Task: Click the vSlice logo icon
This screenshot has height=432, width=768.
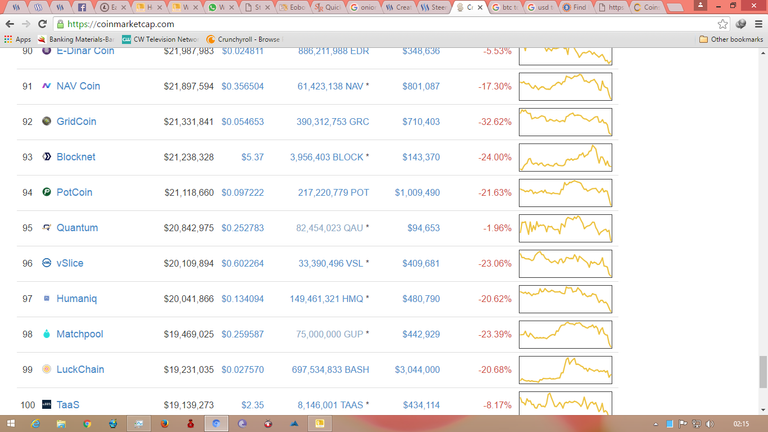Action: pyautogui.click(x=47, y=263)
